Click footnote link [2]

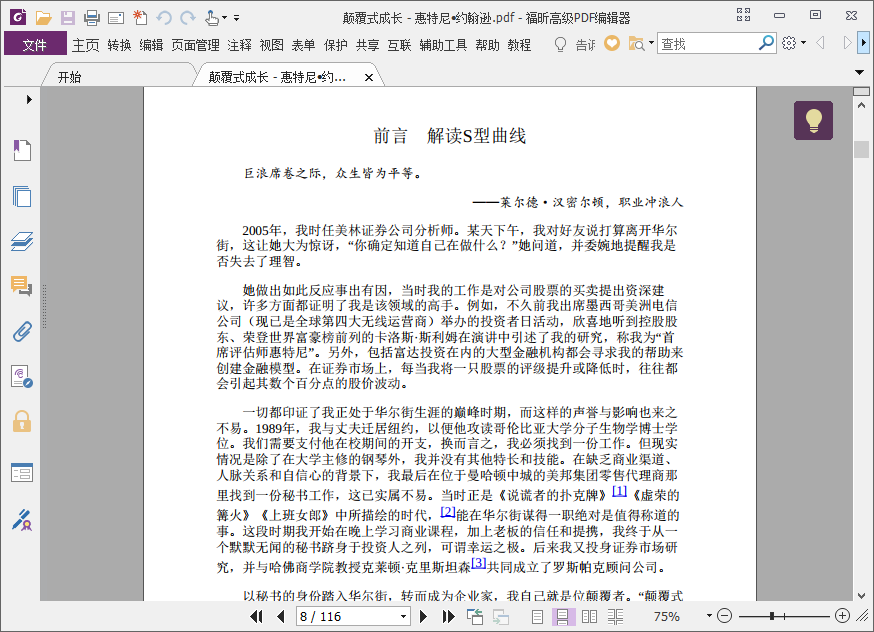(x=448, y=511)
